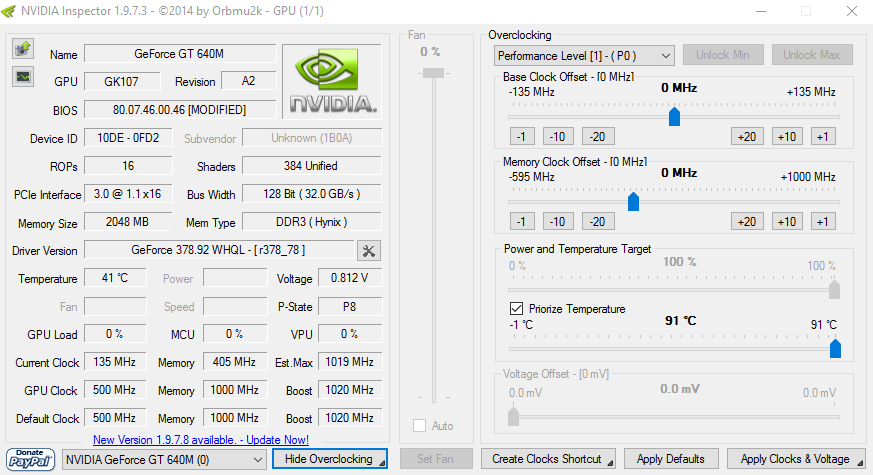The height and width of the screenshot is (475, 873).
Task: Click -20 under Base Clock Offset
Action: click(598, 136)
